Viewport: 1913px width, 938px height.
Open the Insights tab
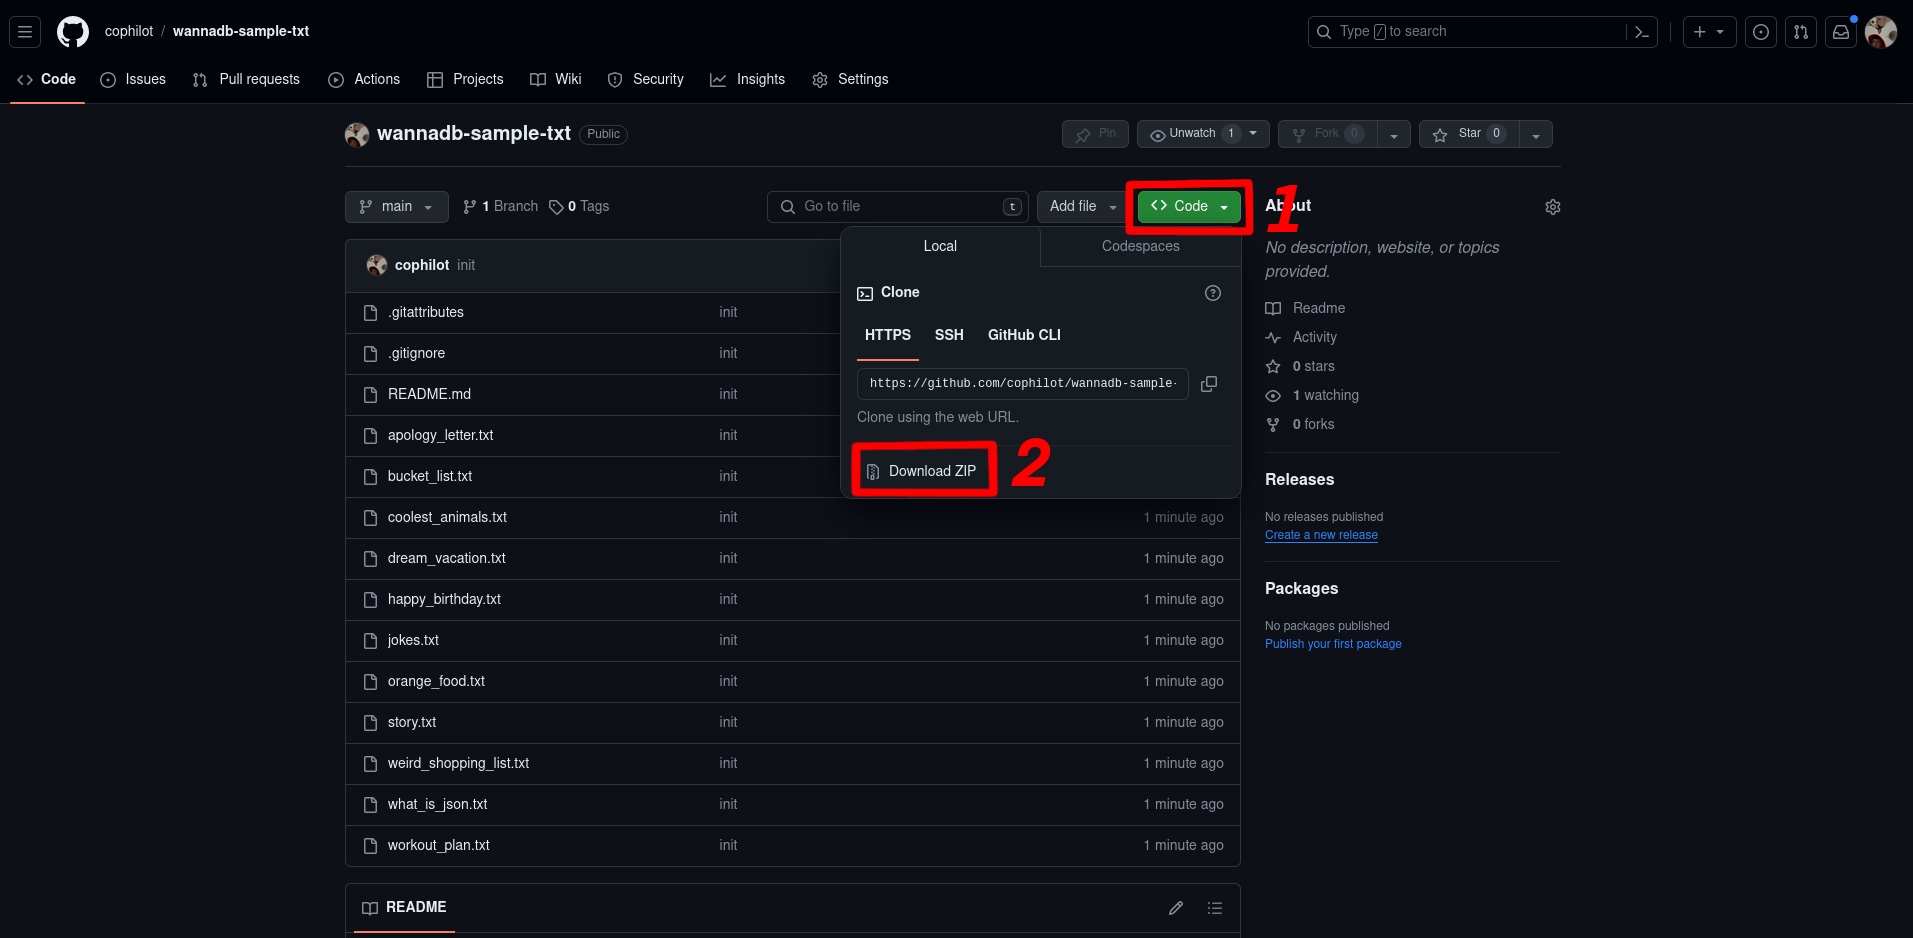tap(748, 80)
